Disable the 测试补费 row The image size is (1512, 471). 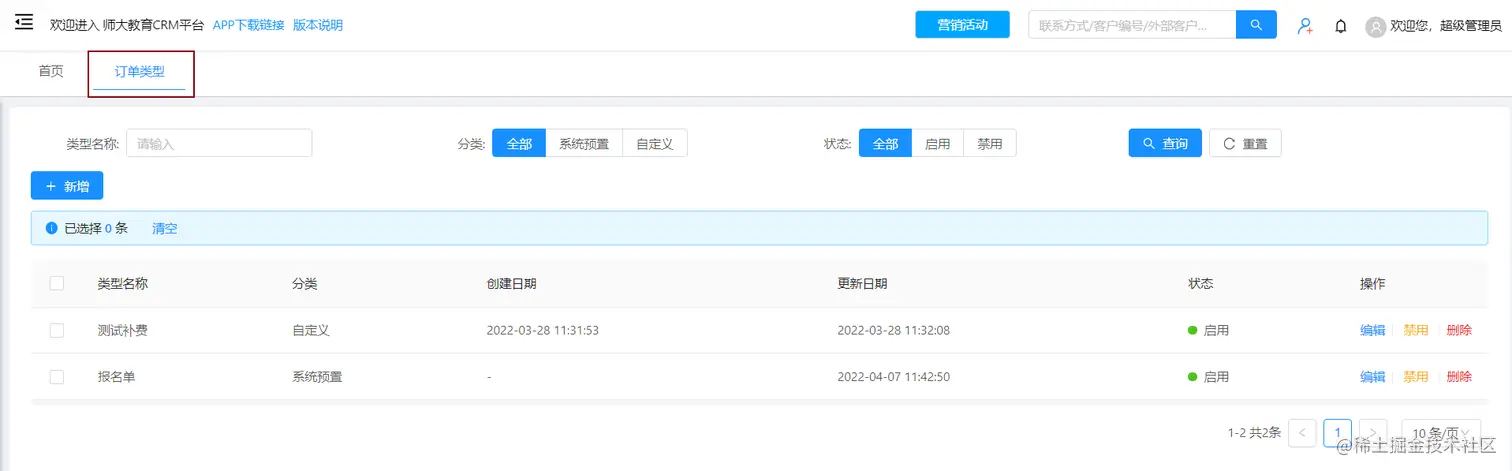click(1416, 330)
